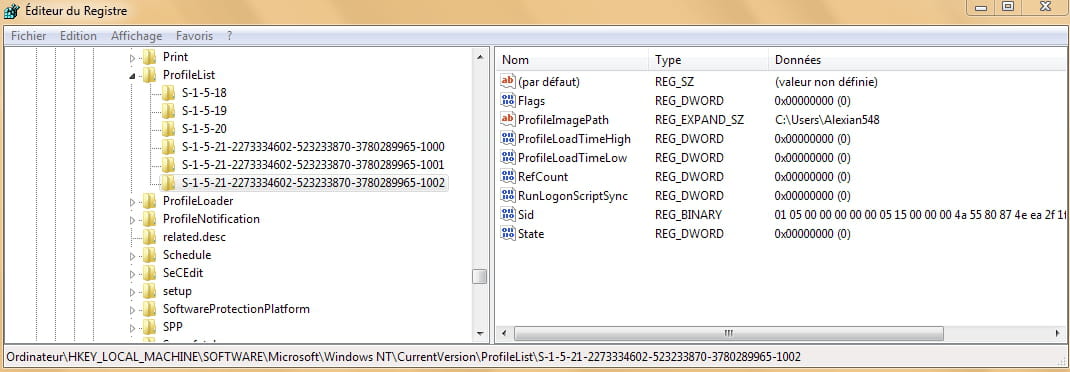Click the ProfileLoadTimeLow value icon
Viewport: 1070px width, 372px height.
pyautogui.click(x=508, y=158)
